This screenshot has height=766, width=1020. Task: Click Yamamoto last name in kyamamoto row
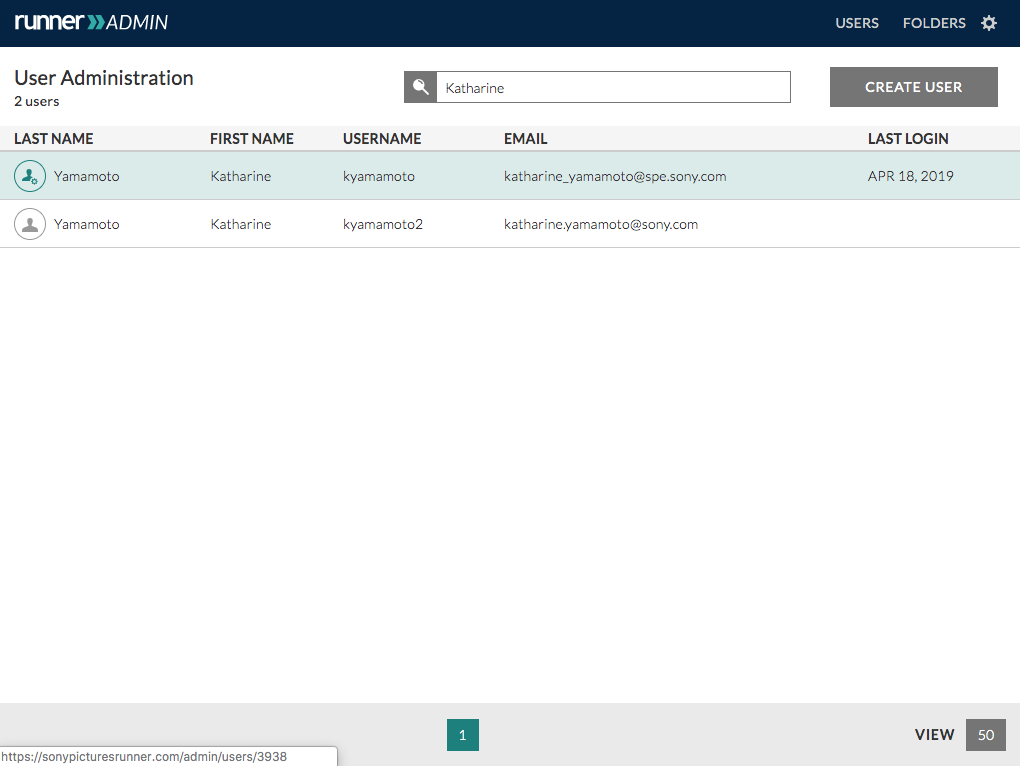tap(87, 176)
